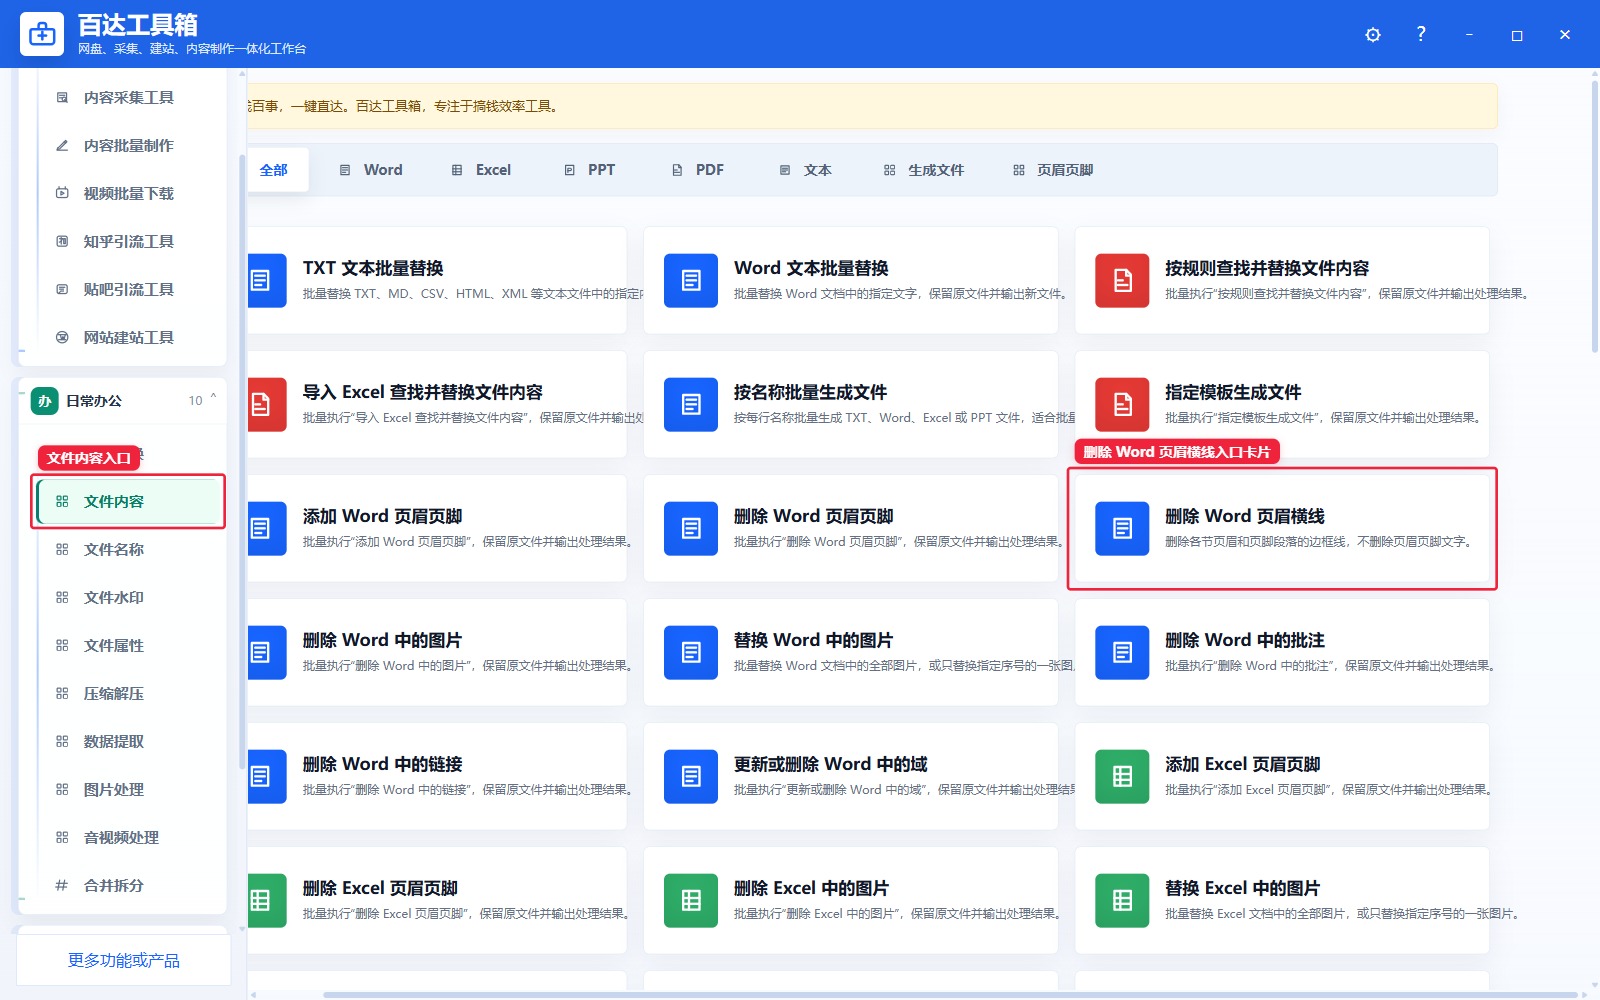This screenshot has width=1600, height=1000.
Task: Select 文件名称 in the sidebar
Action: [128, 549]
